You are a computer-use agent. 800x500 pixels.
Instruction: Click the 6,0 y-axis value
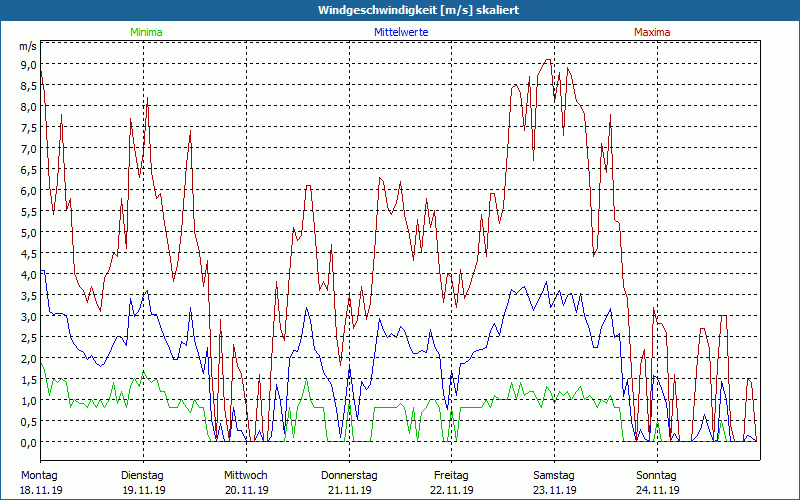pos(29,190)
